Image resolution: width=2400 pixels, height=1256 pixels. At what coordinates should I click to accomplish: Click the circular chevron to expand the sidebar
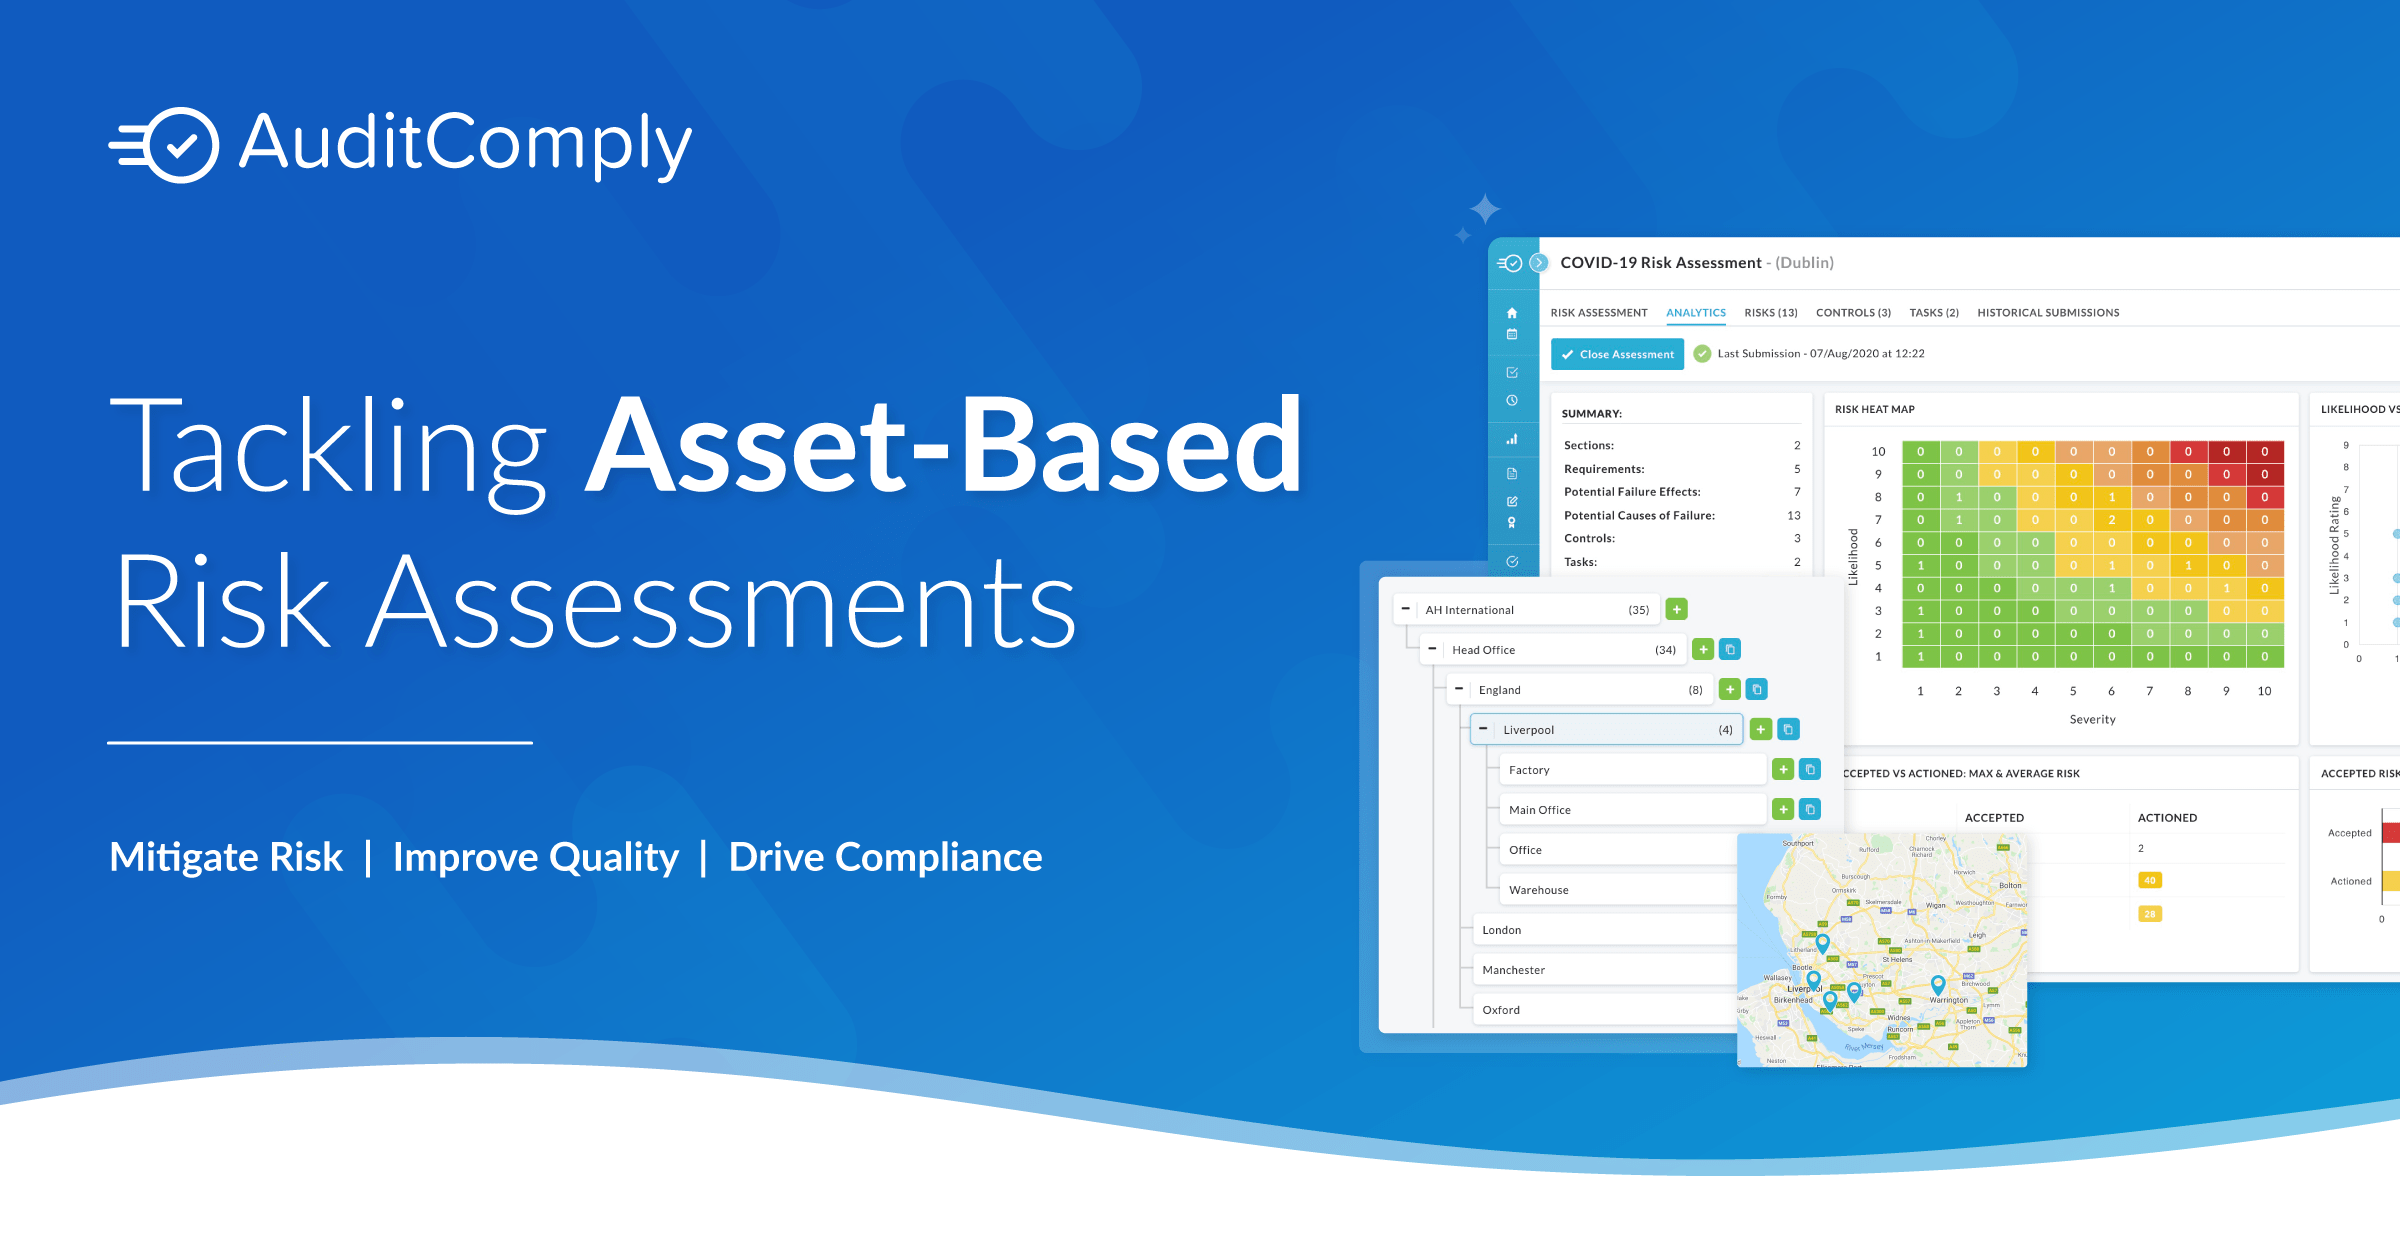point(1539,263)
